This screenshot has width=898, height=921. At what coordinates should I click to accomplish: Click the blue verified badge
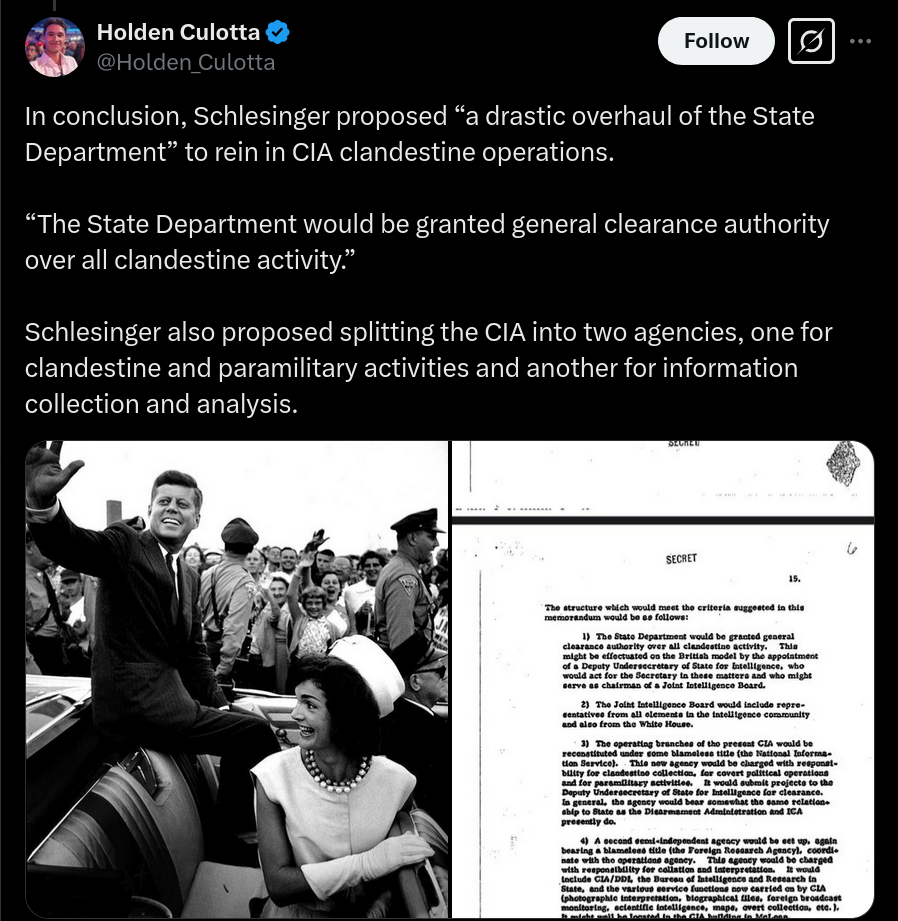278,32
